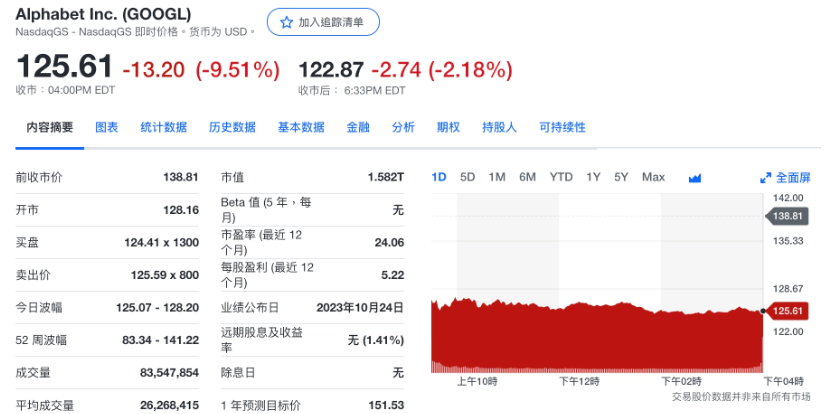Select the 5D chart range

[x=467, y=177]
